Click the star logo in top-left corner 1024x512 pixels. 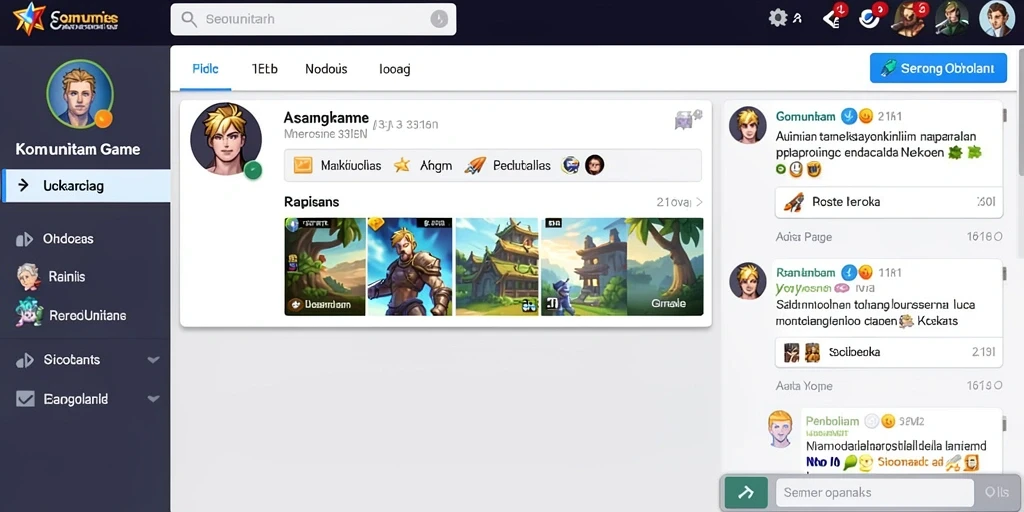click(29, 18)
